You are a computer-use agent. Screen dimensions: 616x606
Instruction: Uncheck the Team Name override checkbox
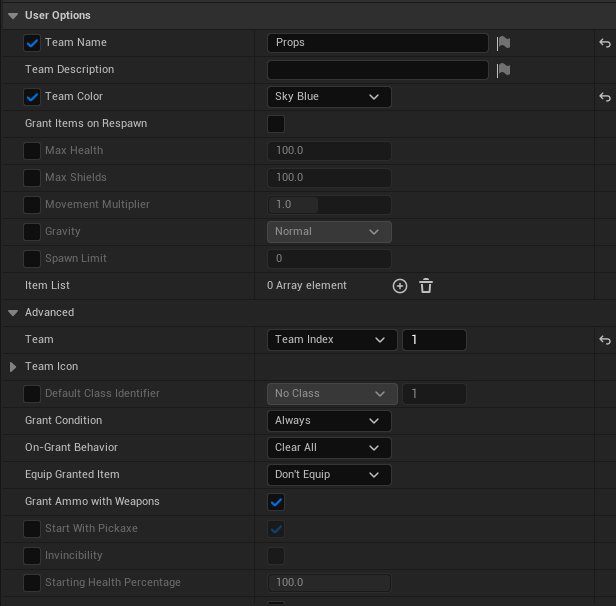(x=32, y=43)
